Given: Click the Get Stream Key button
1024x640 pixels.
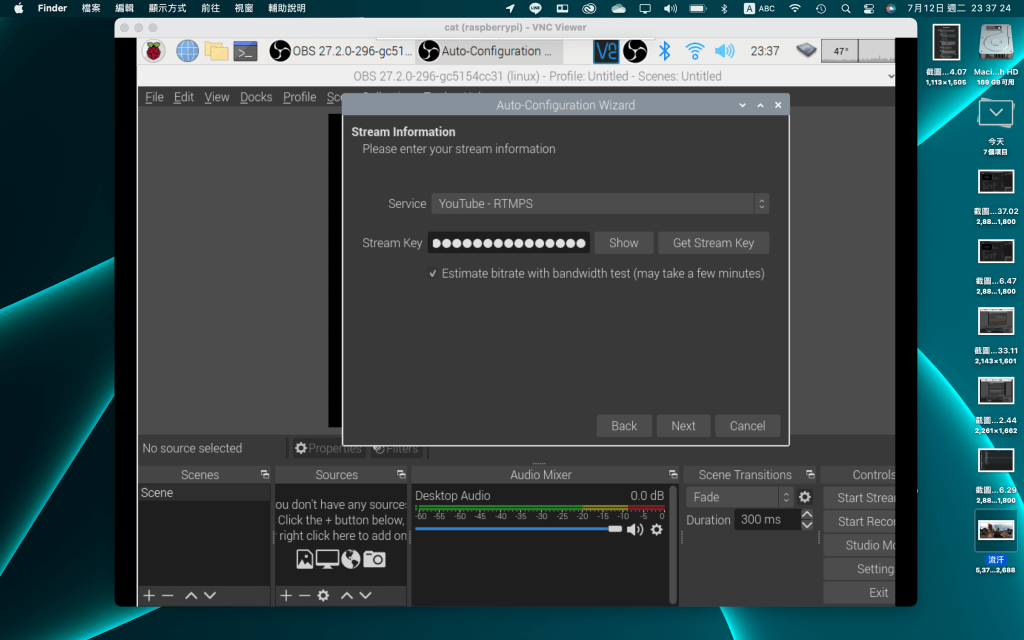Looking at the screenshot, I should point(713,243).
